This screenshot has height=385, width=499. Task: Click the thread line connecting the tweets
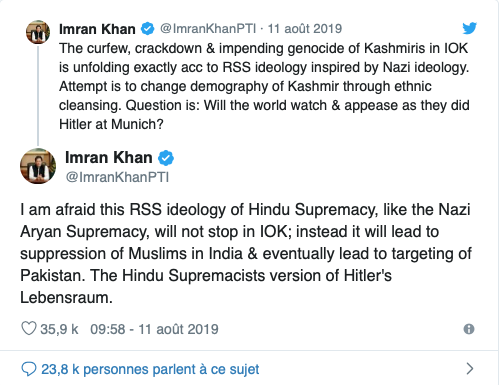[38, 96]
